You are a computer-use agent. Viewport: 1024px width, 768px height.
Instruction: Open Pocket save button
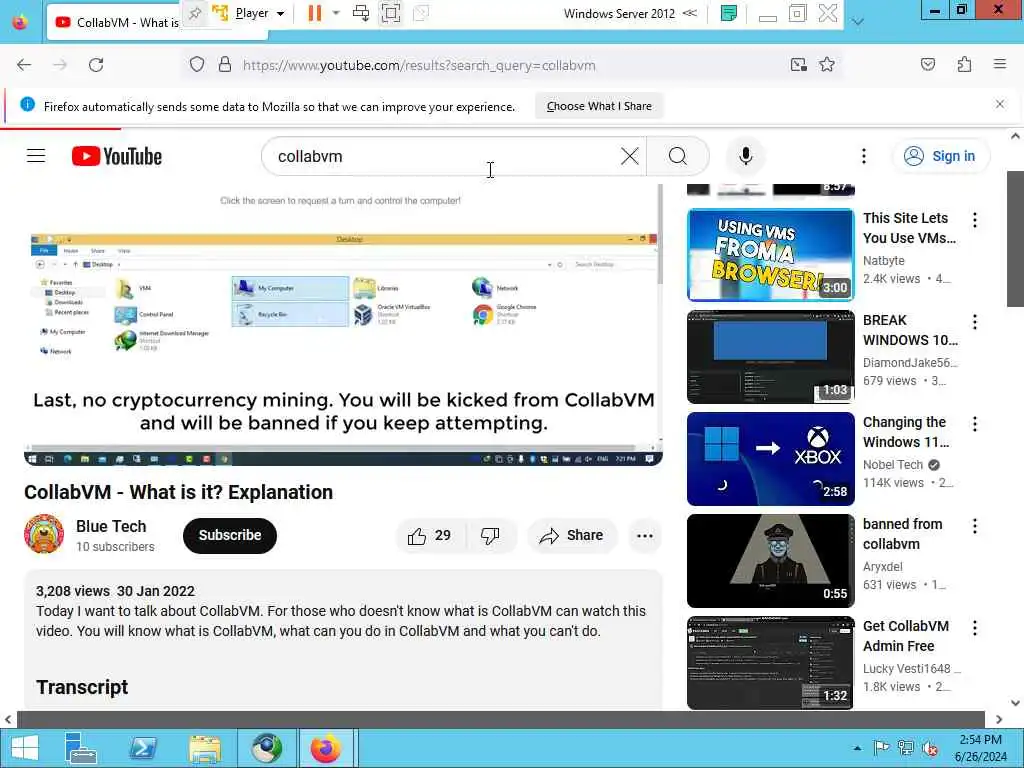coord(928,65)
